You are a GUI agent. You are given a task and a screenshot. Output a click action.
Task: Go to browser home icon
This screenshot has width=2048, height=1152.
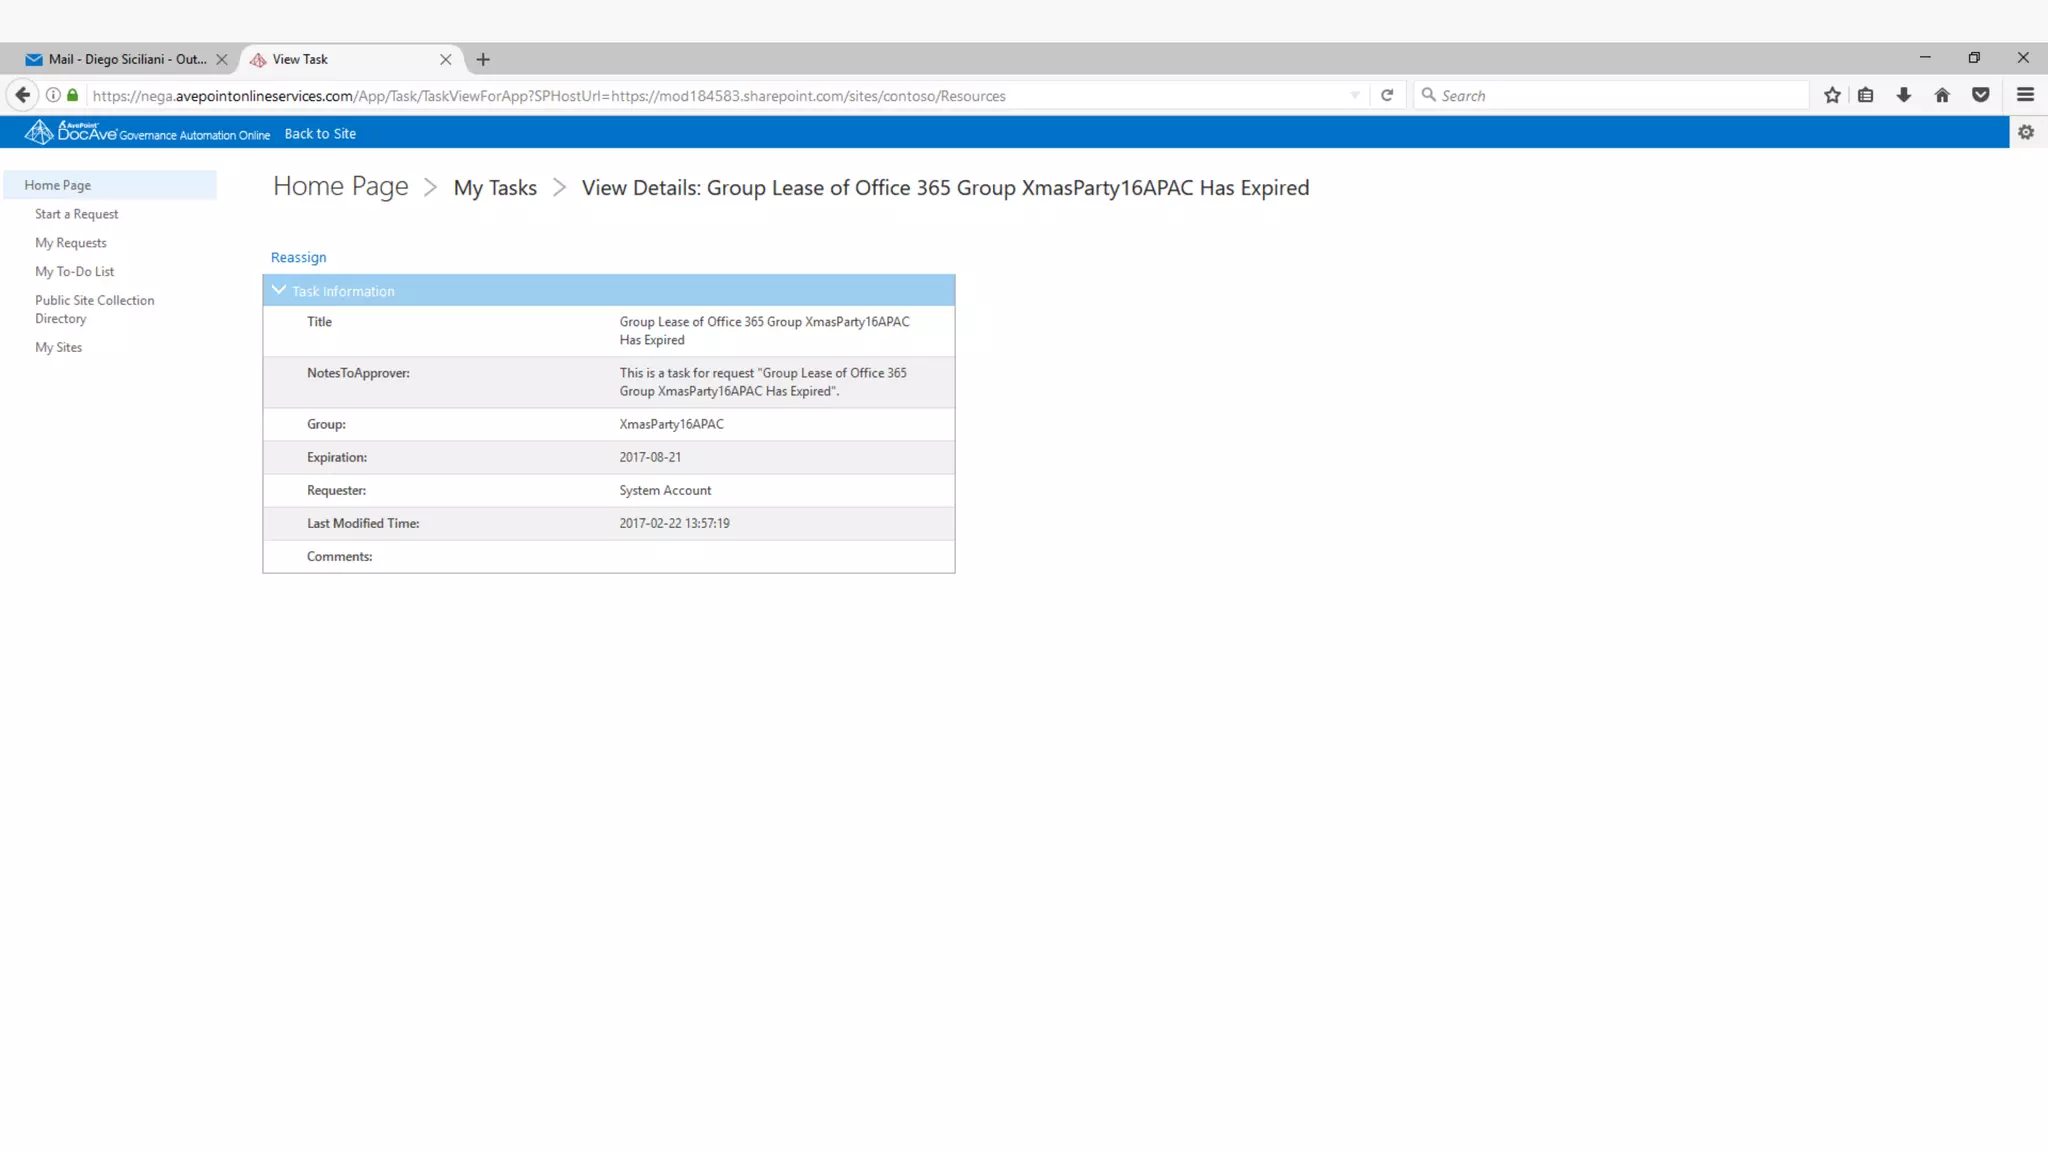[1942, 95]
